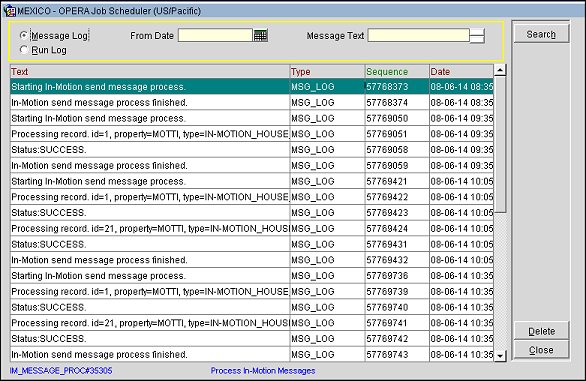Click the Search button

(541, 34)
